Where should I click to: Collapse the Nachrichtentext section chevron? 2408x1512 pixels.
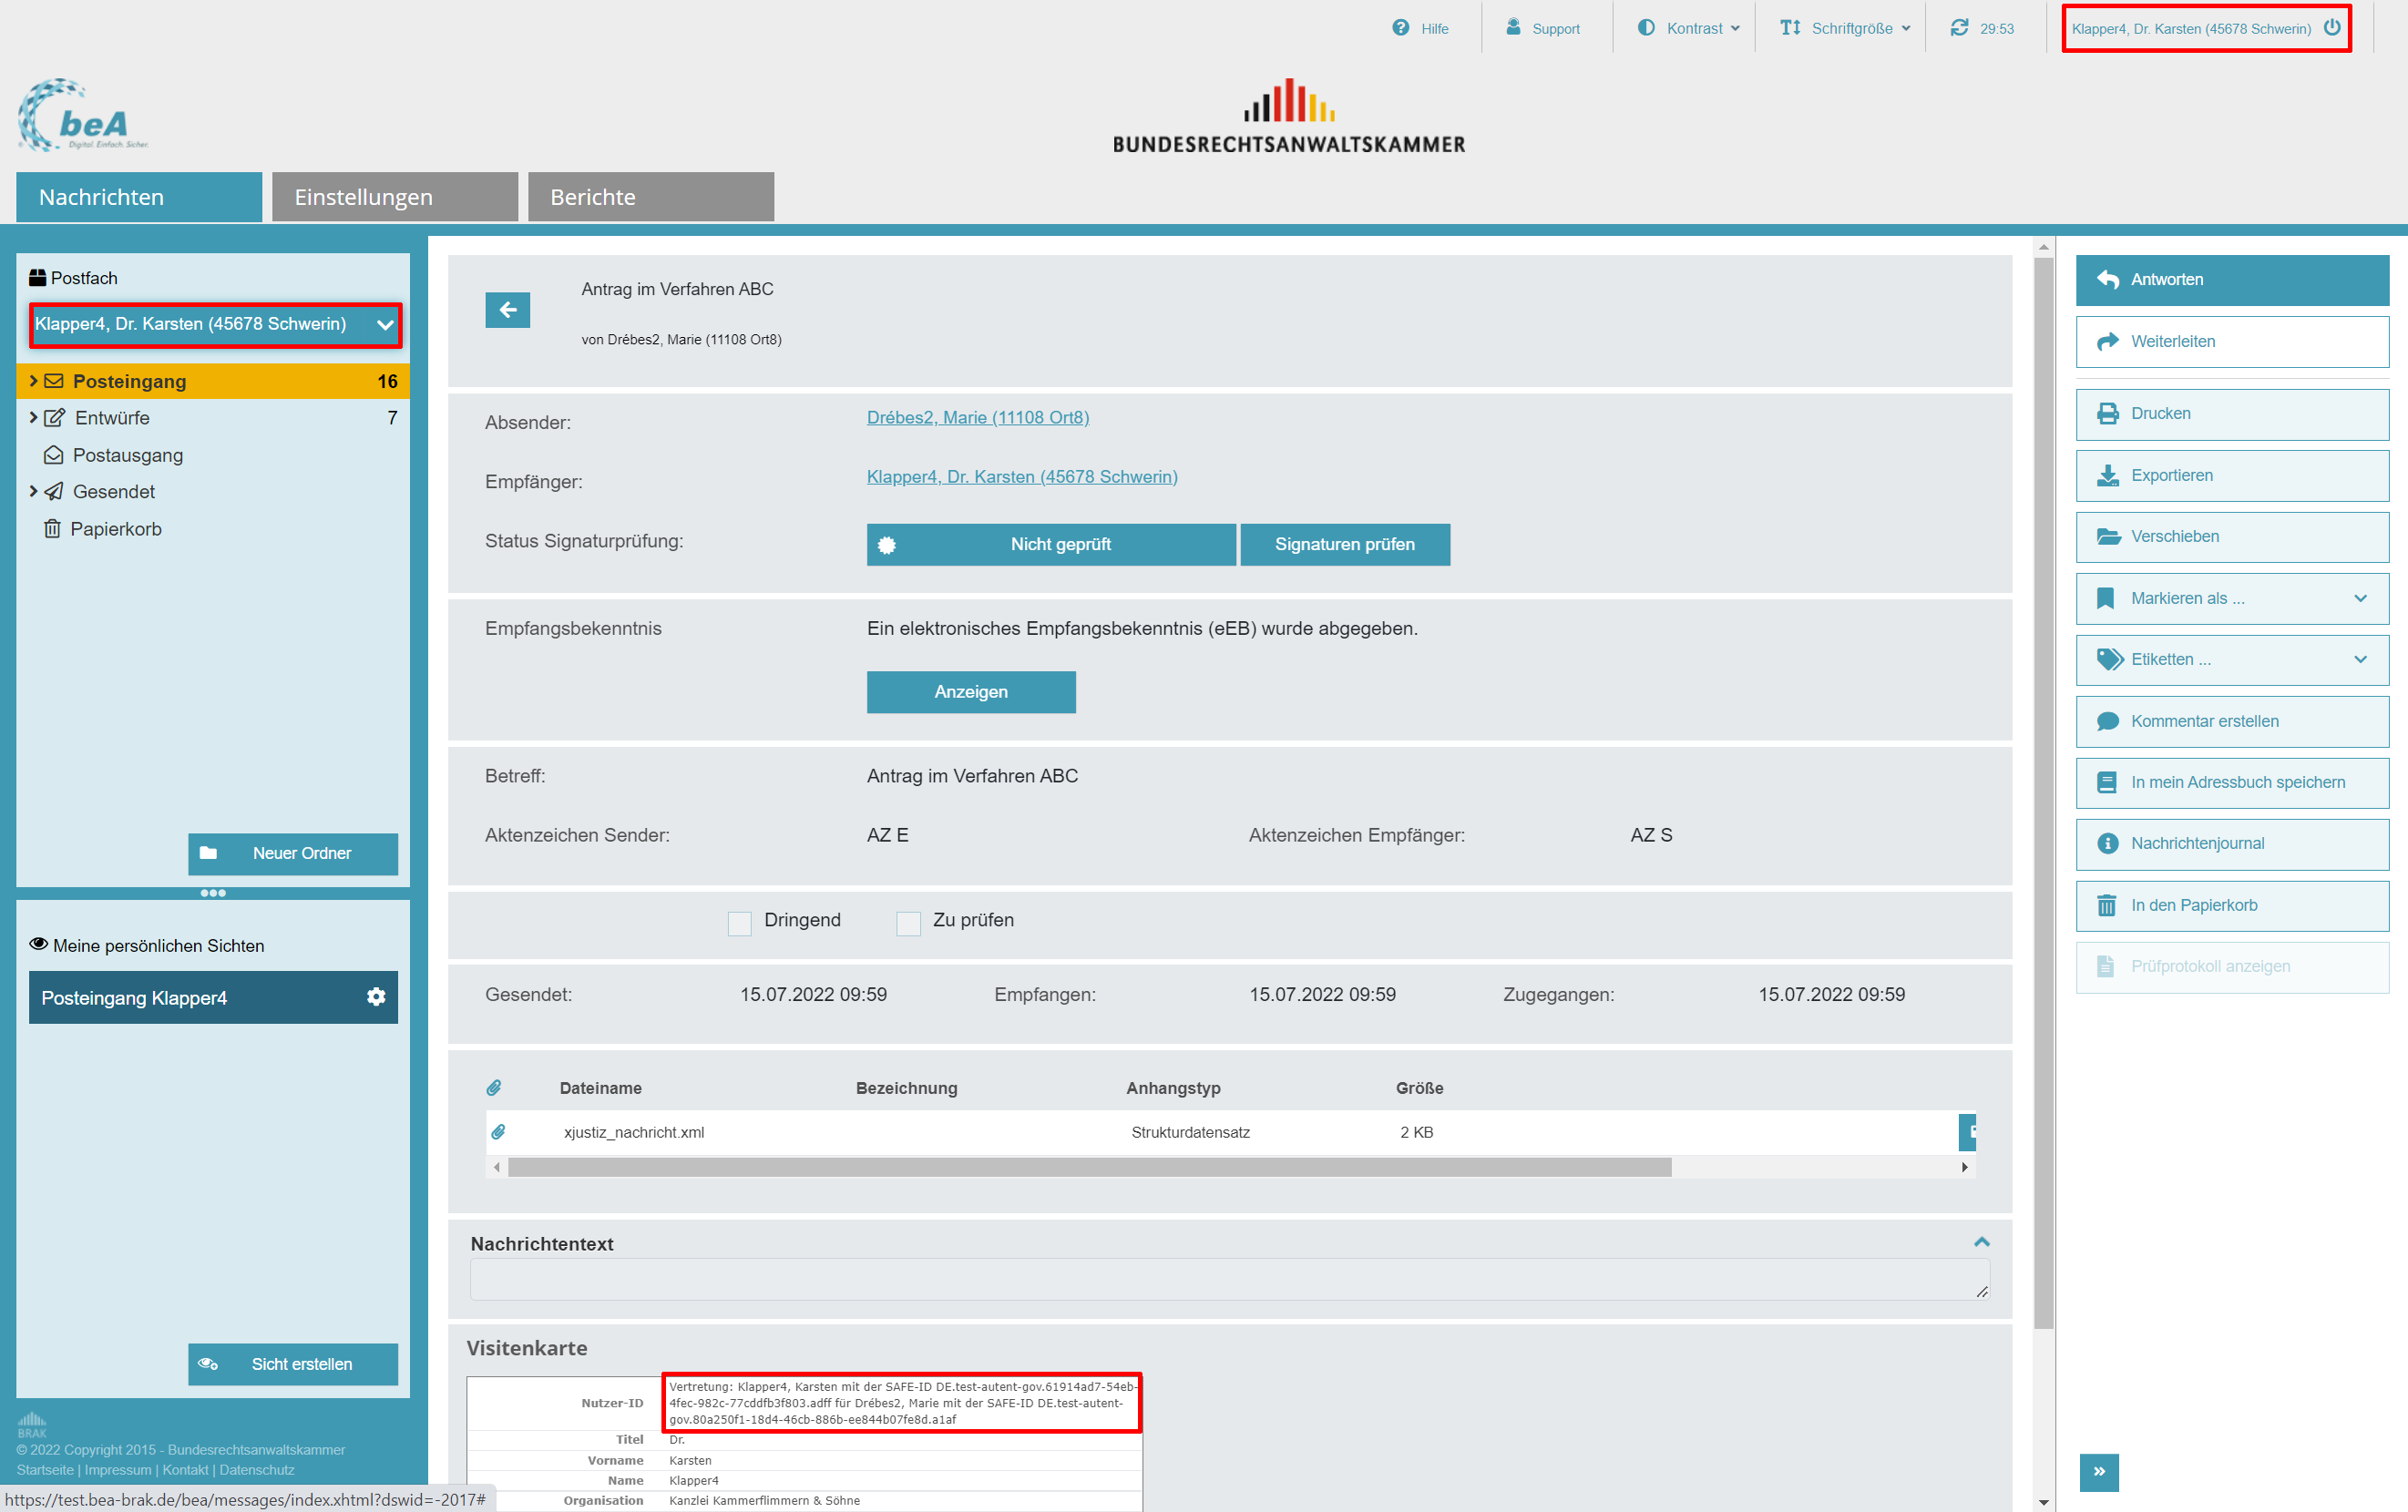coord(1981,1242)
